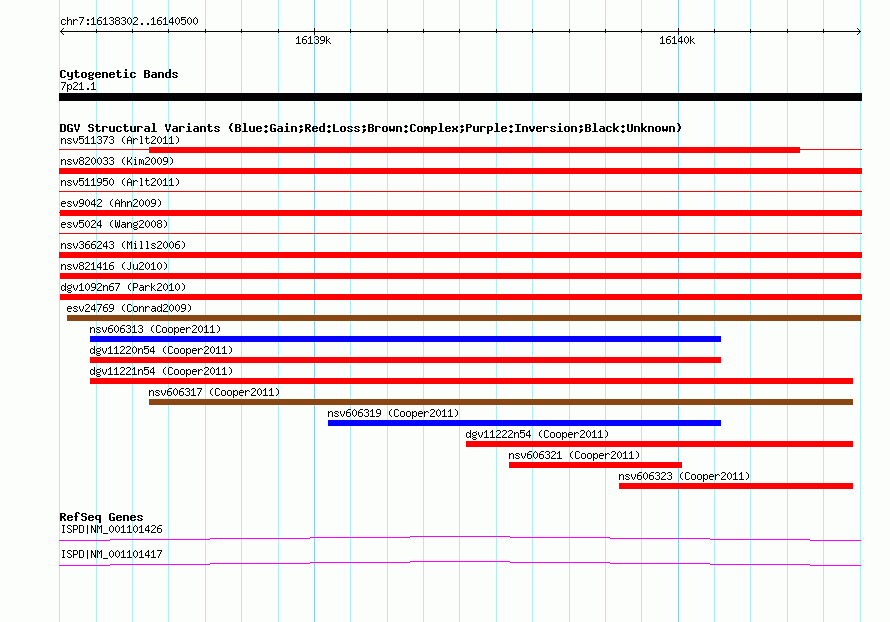Click the red bar for nsv606323
This screenshot has height=622, width=890.
[736, 486]
